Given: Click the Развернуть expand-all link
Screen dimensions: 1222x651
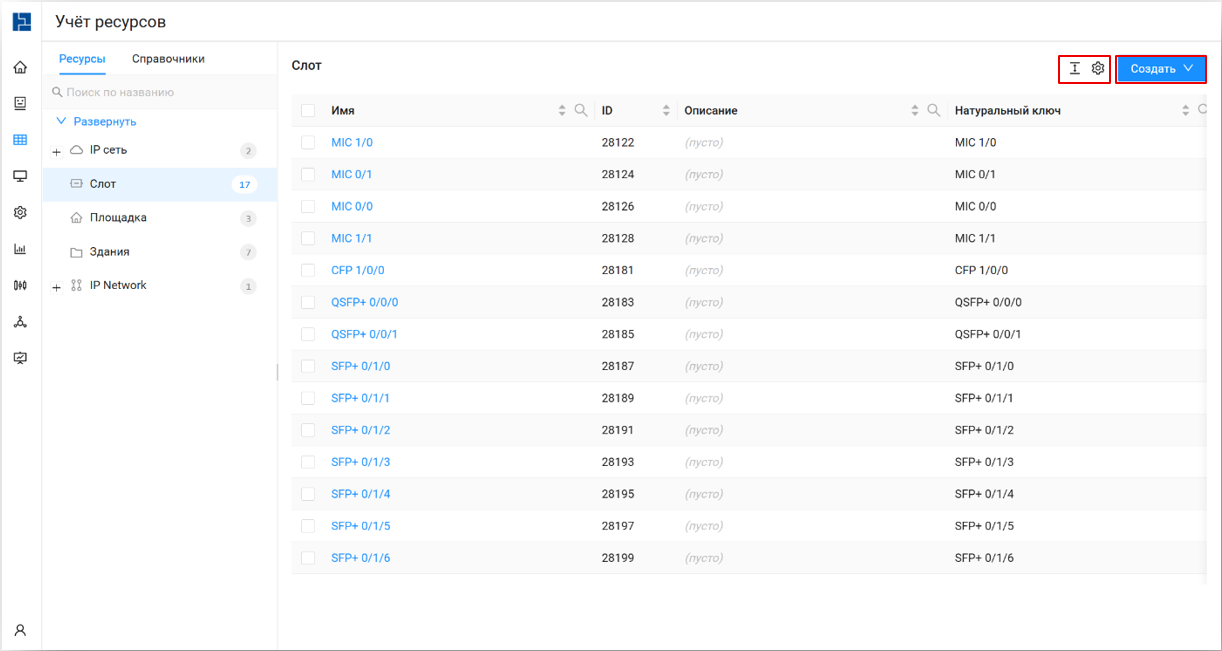Looking at the screenshot, I should 104,122.
